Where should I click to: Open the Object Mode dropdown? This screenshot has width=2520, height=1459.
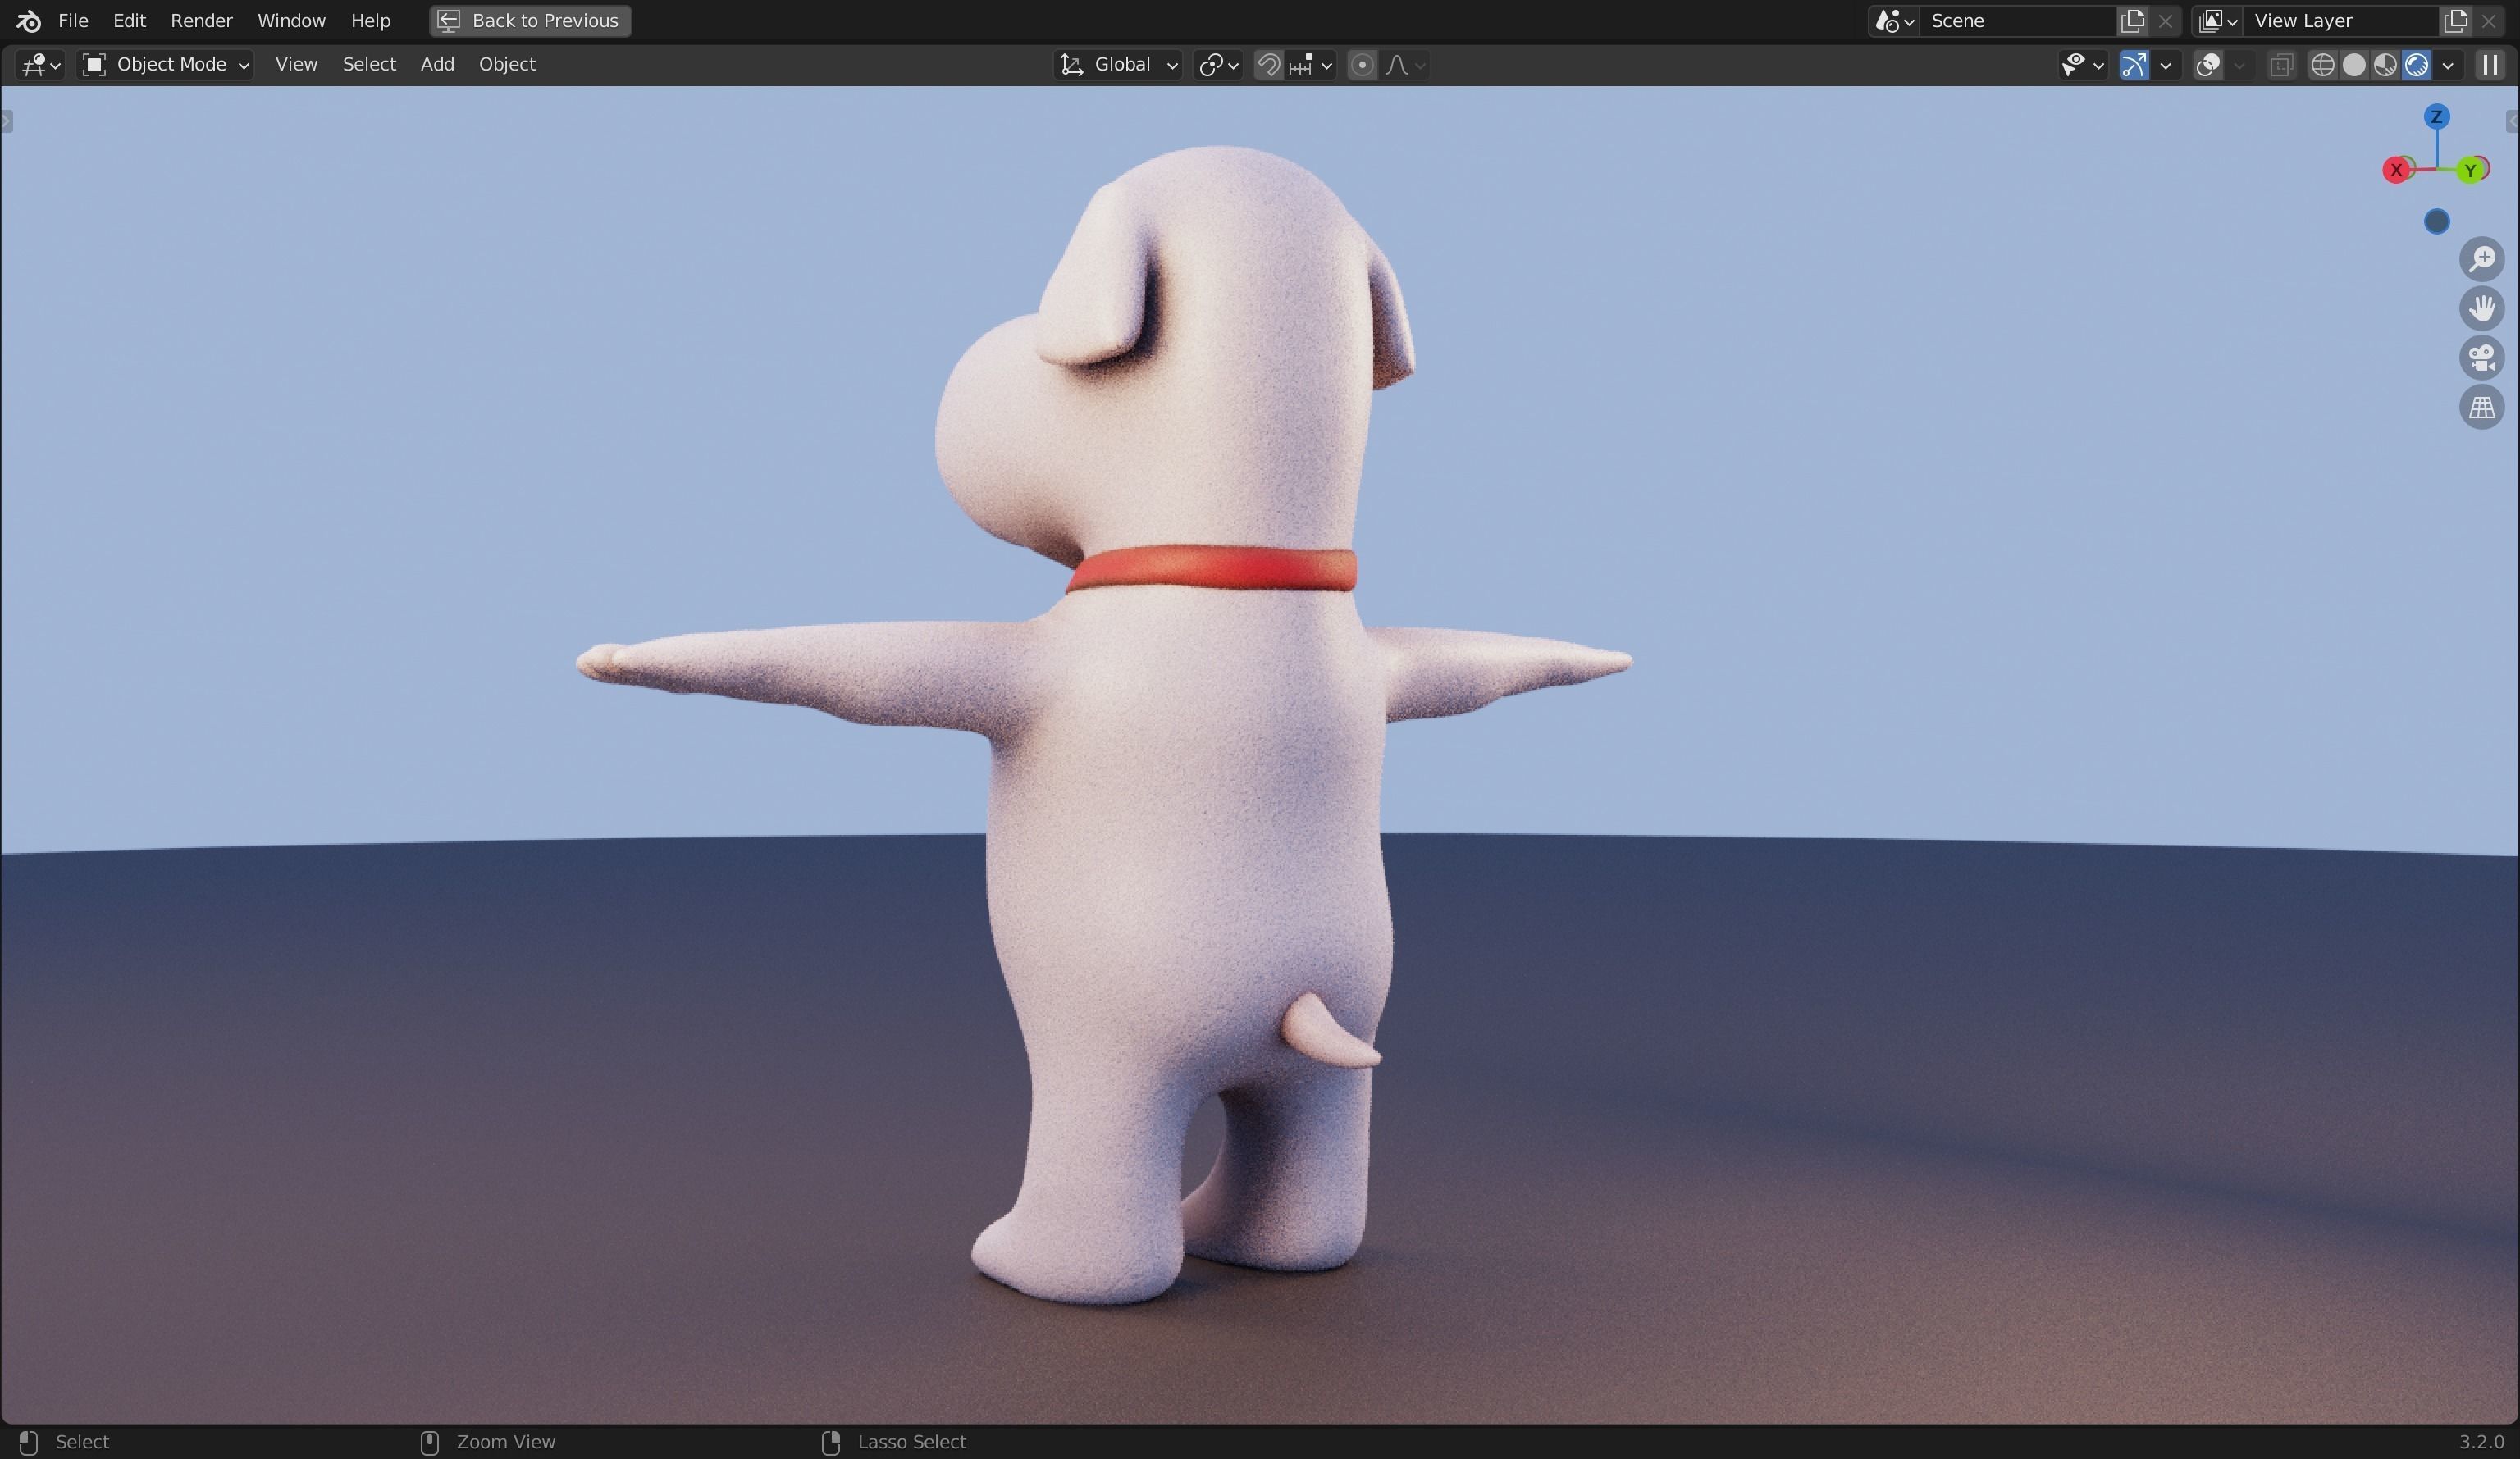coord(166,65)
